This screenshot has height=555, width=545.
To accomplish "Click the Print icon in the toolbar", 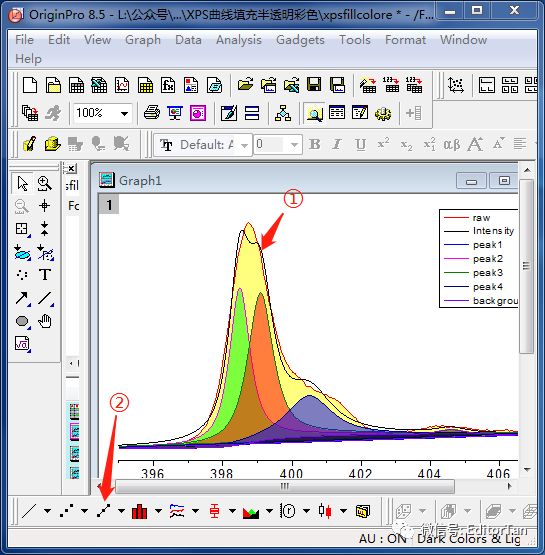I will click(x=152, y=113).
